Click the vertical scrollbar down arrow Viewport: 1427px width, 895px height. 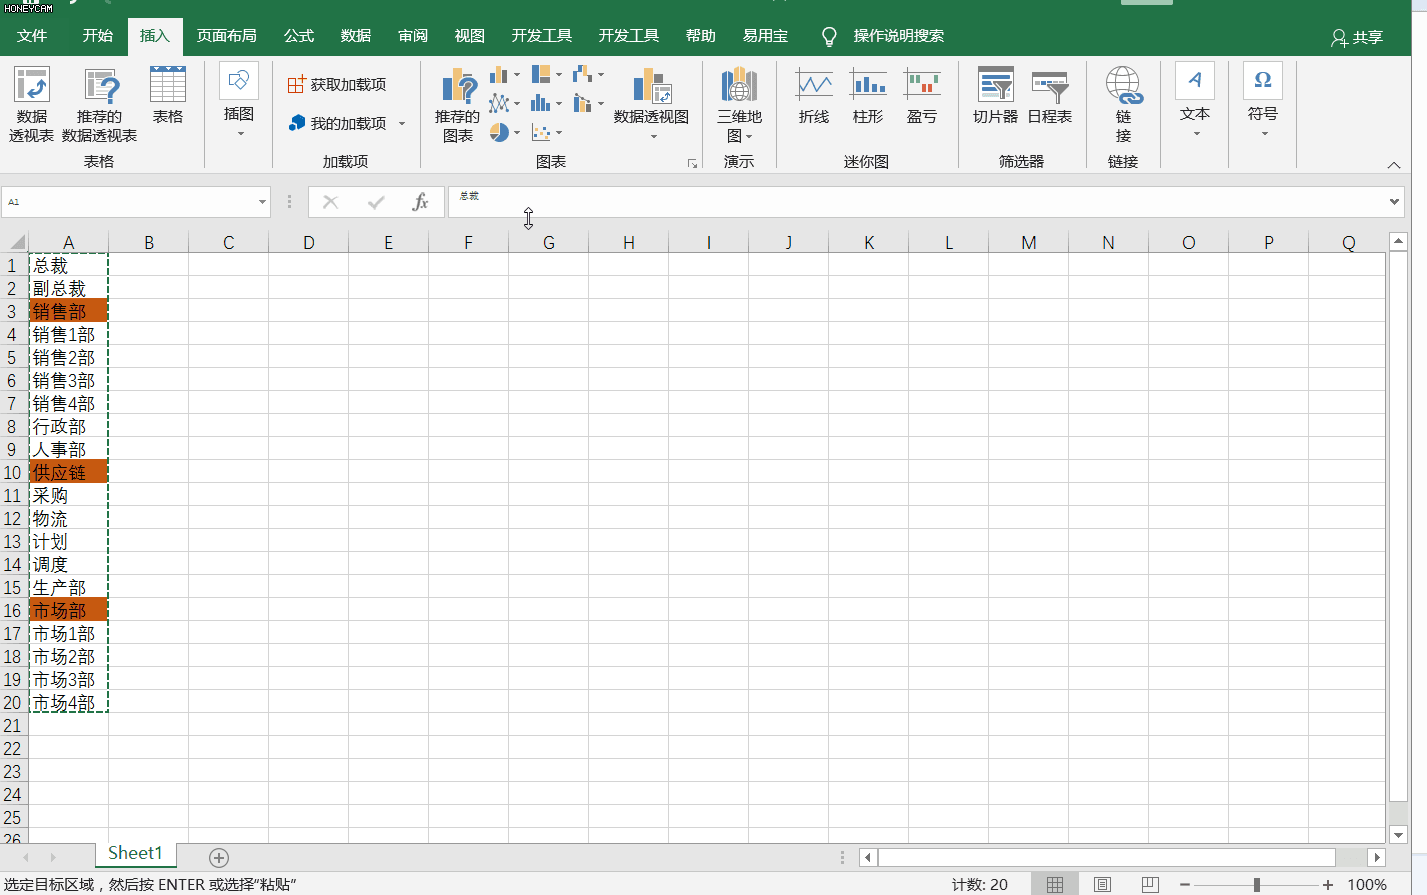(x=1398, y=835)
